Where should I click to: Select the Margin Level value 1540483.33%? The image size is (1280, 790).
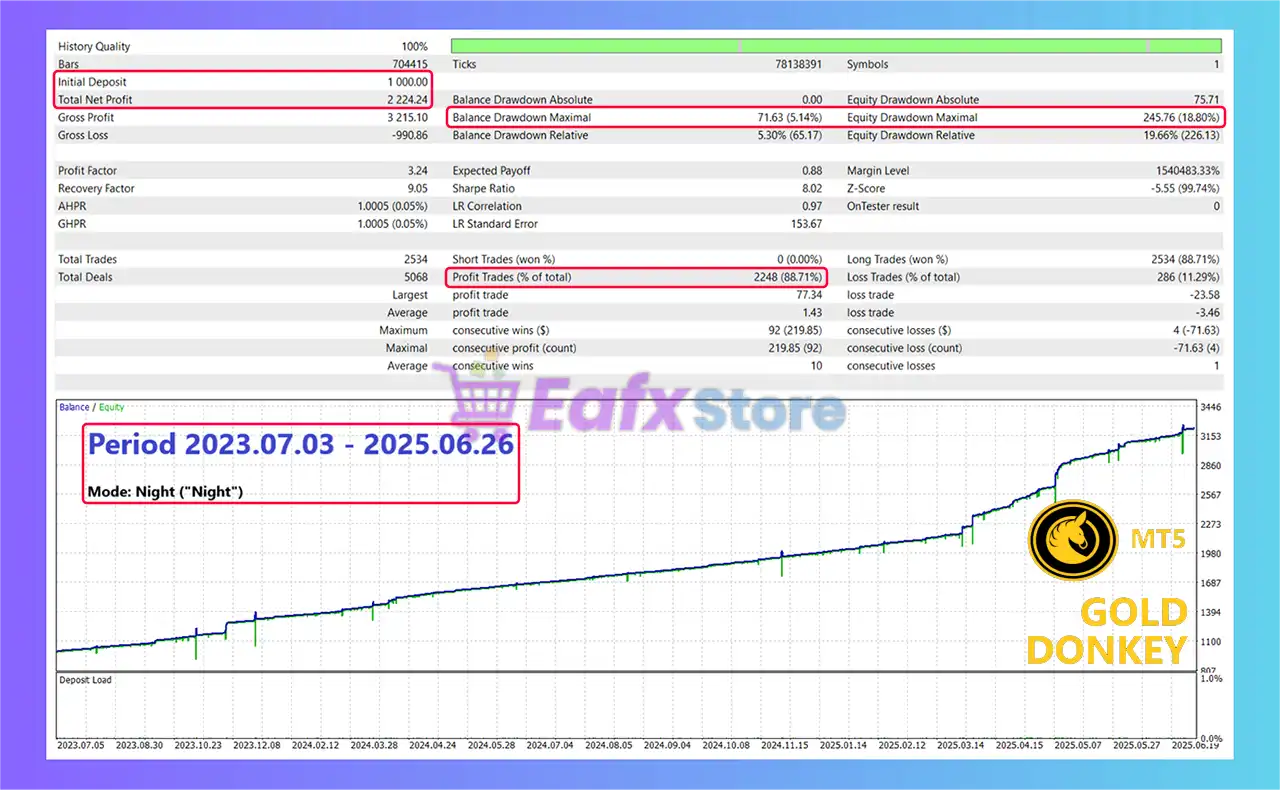(1190, 171)
